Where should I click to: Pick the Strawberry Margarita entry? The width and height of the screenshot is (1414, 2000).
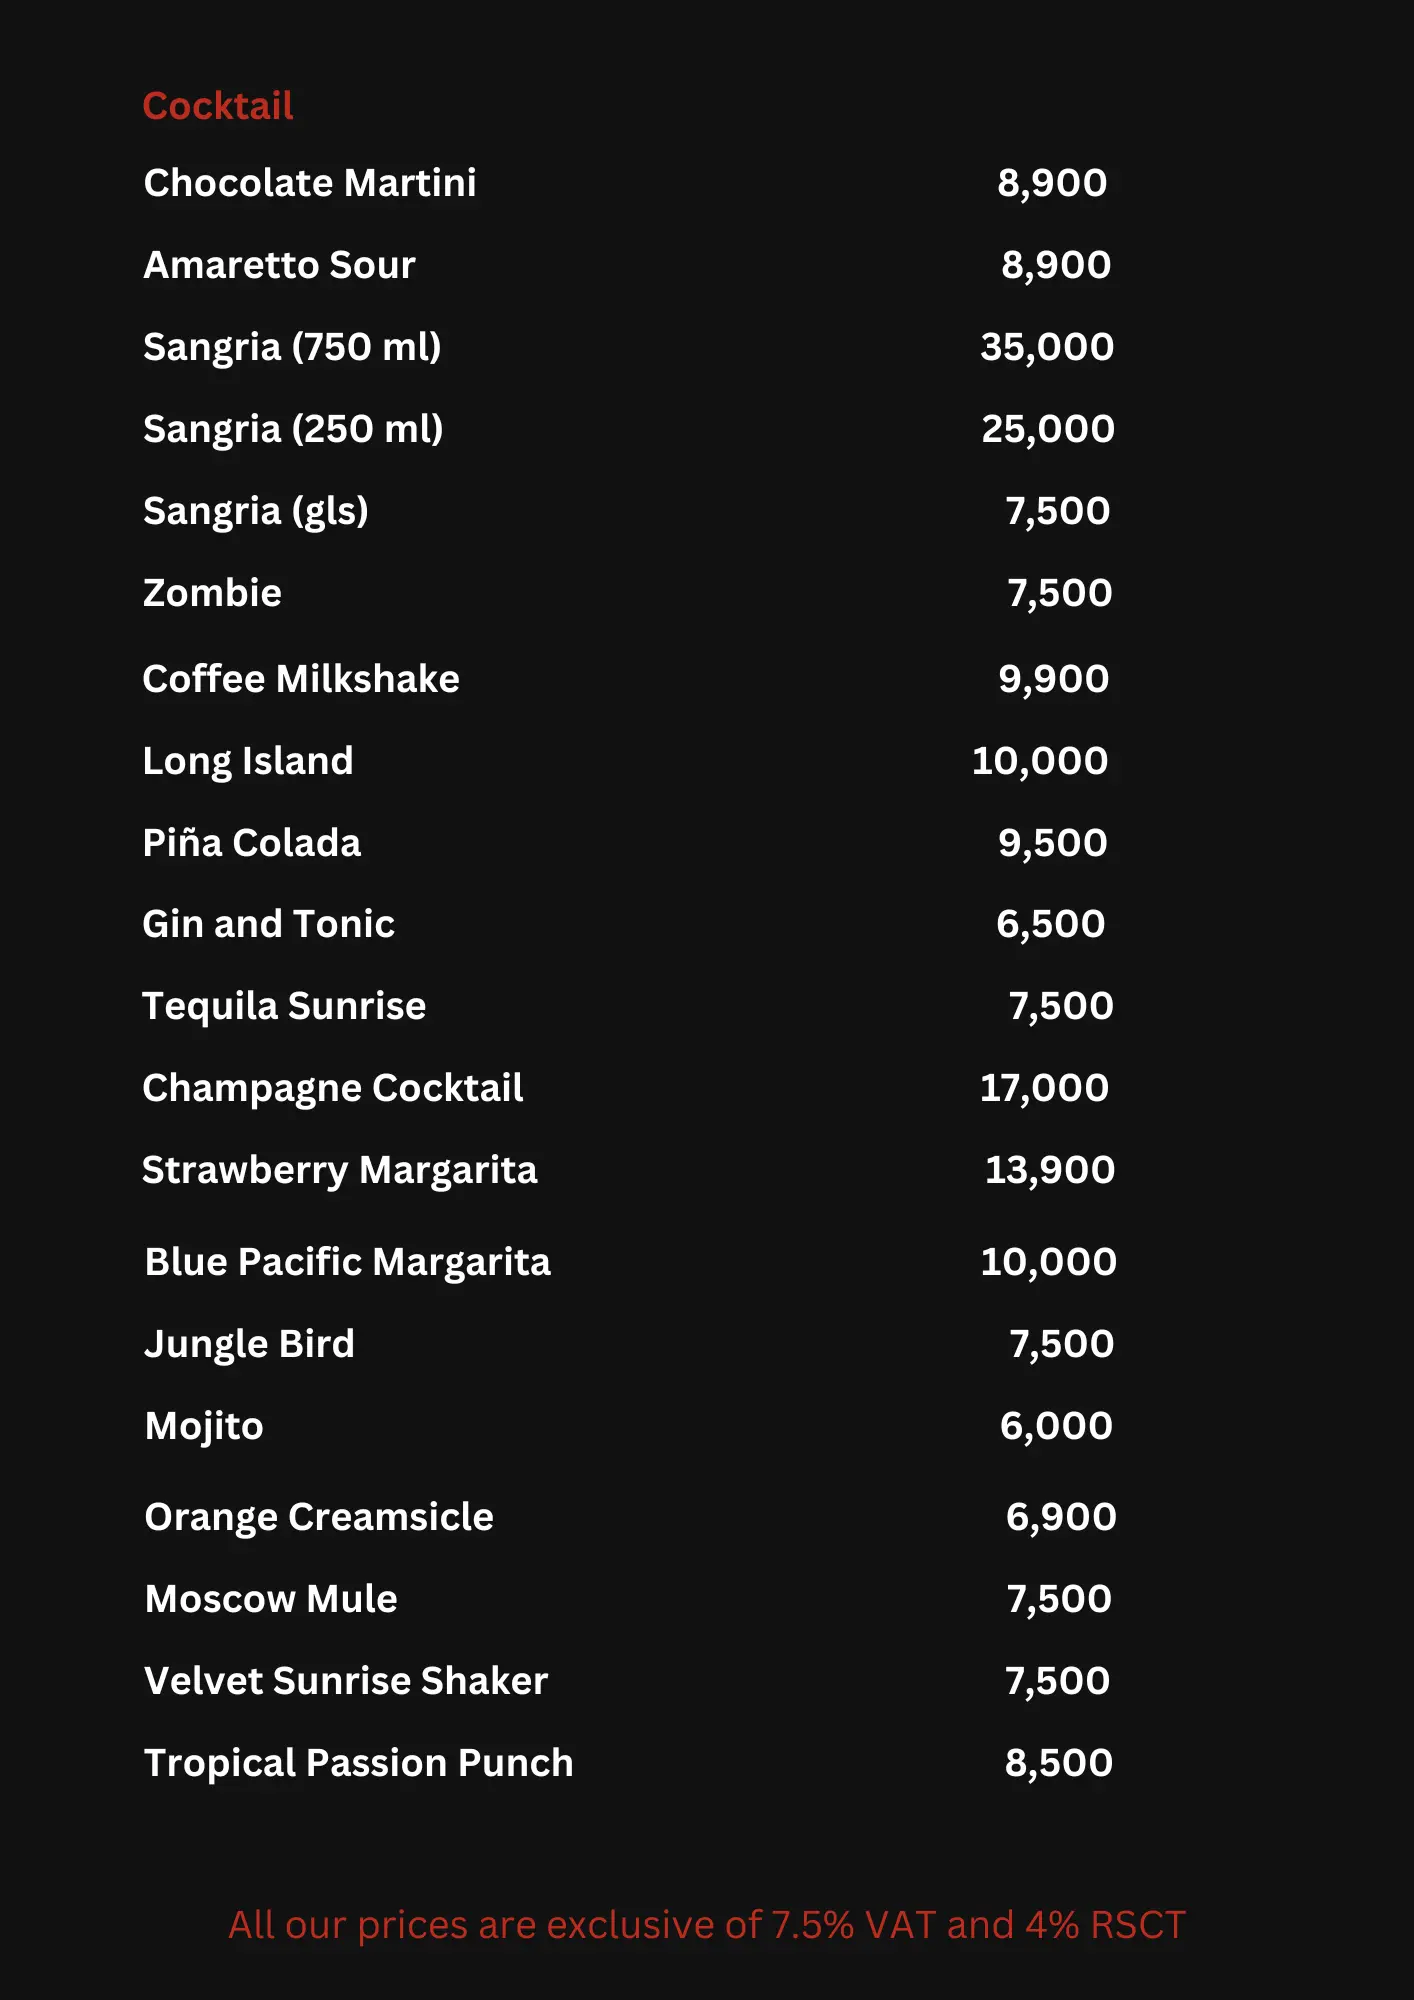tap(340, 1170)
